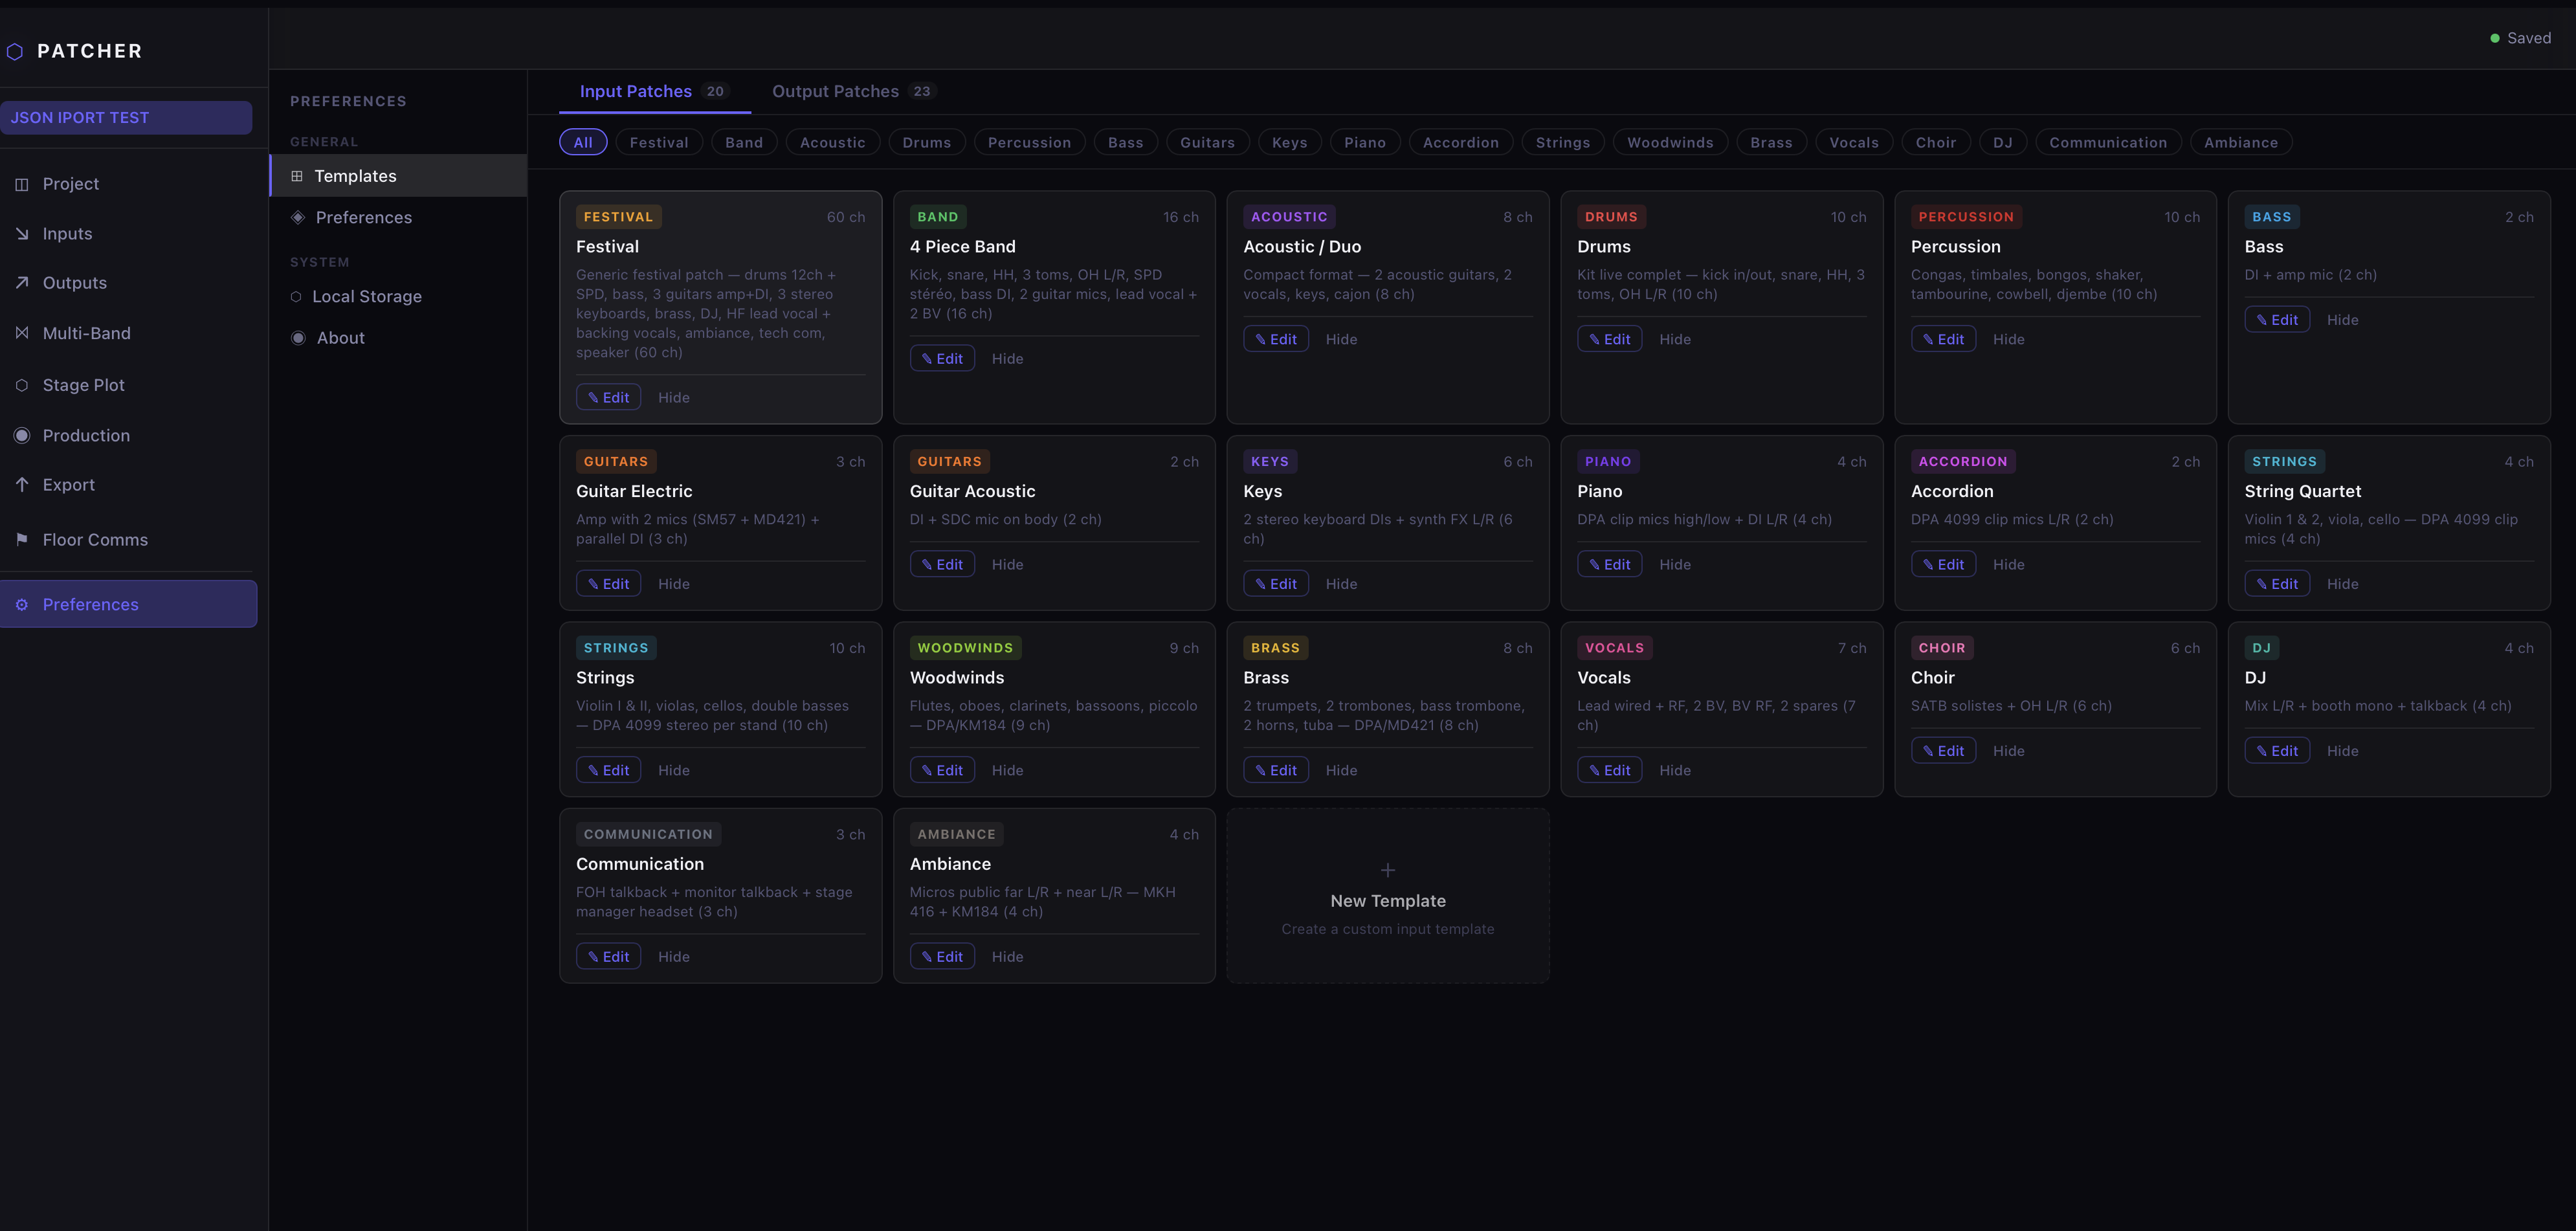Screen dimensions: 2576x1231
Task: Click the diamond icon beside Preferences submenu
Action: (297, 217)
